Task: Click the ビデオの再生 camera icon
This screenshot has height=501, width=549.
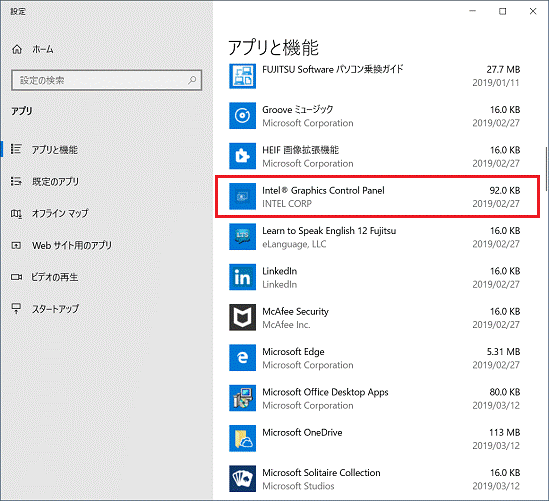Action: (x=16, y=277)
